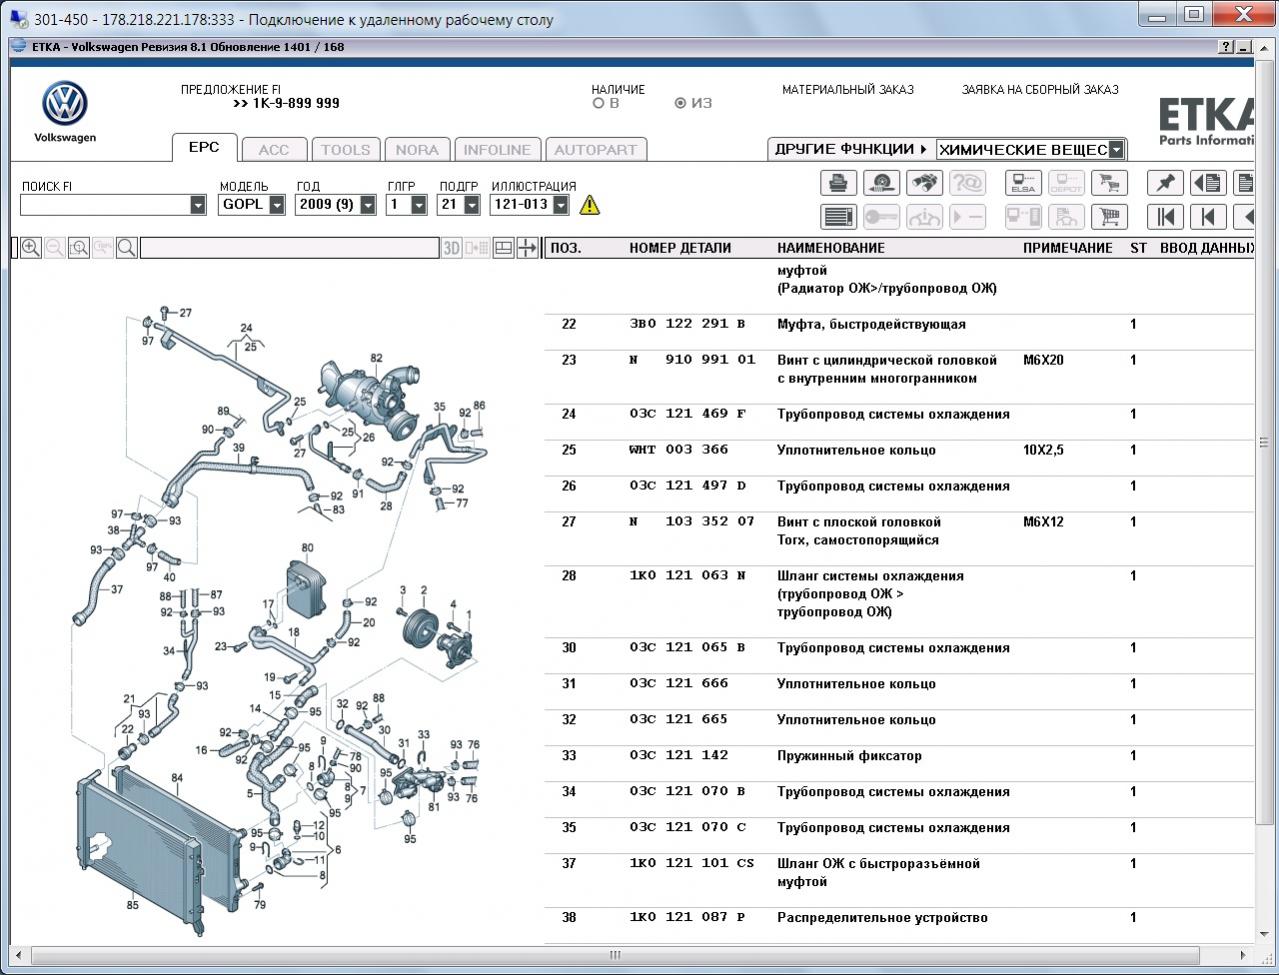Image resolution: width=1279 pixels, height=975 pixels.
Task: Click the vertical scrollbar of parts list
Action: click(x=1263, y=442)
